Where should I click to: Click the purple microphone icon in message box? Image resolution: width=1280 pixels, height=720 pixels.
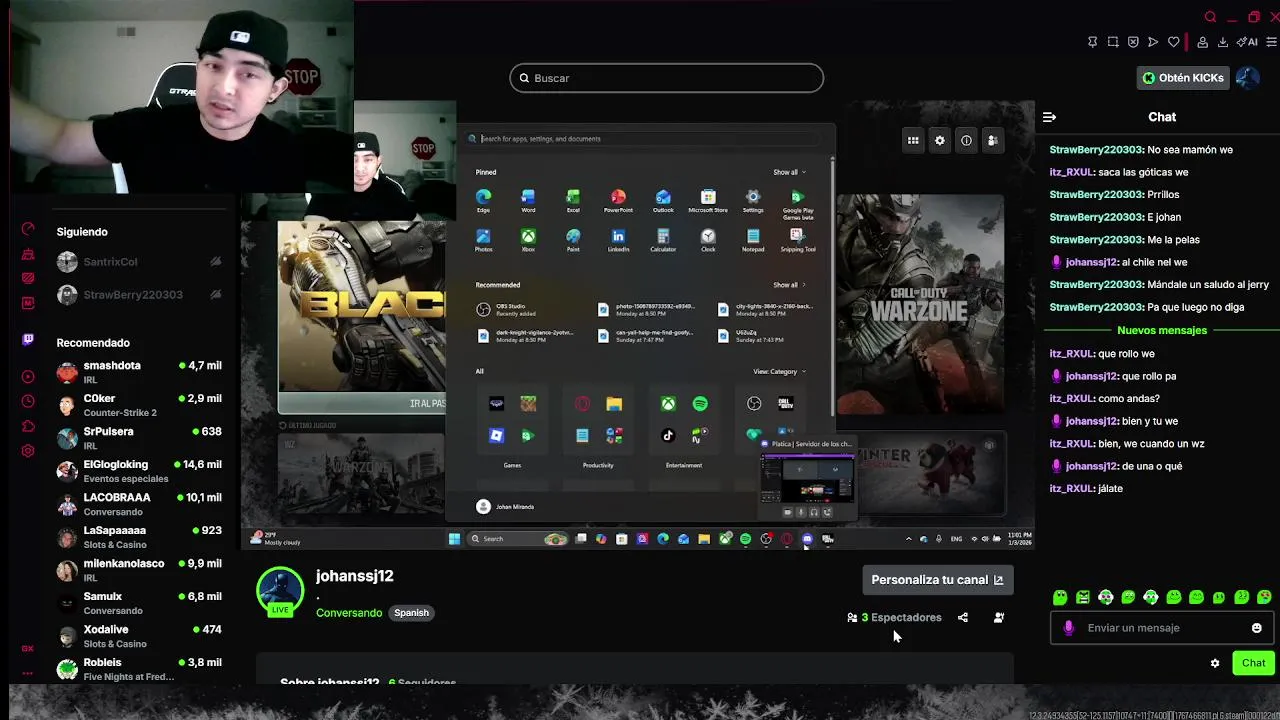click(x=1069, y=628)
